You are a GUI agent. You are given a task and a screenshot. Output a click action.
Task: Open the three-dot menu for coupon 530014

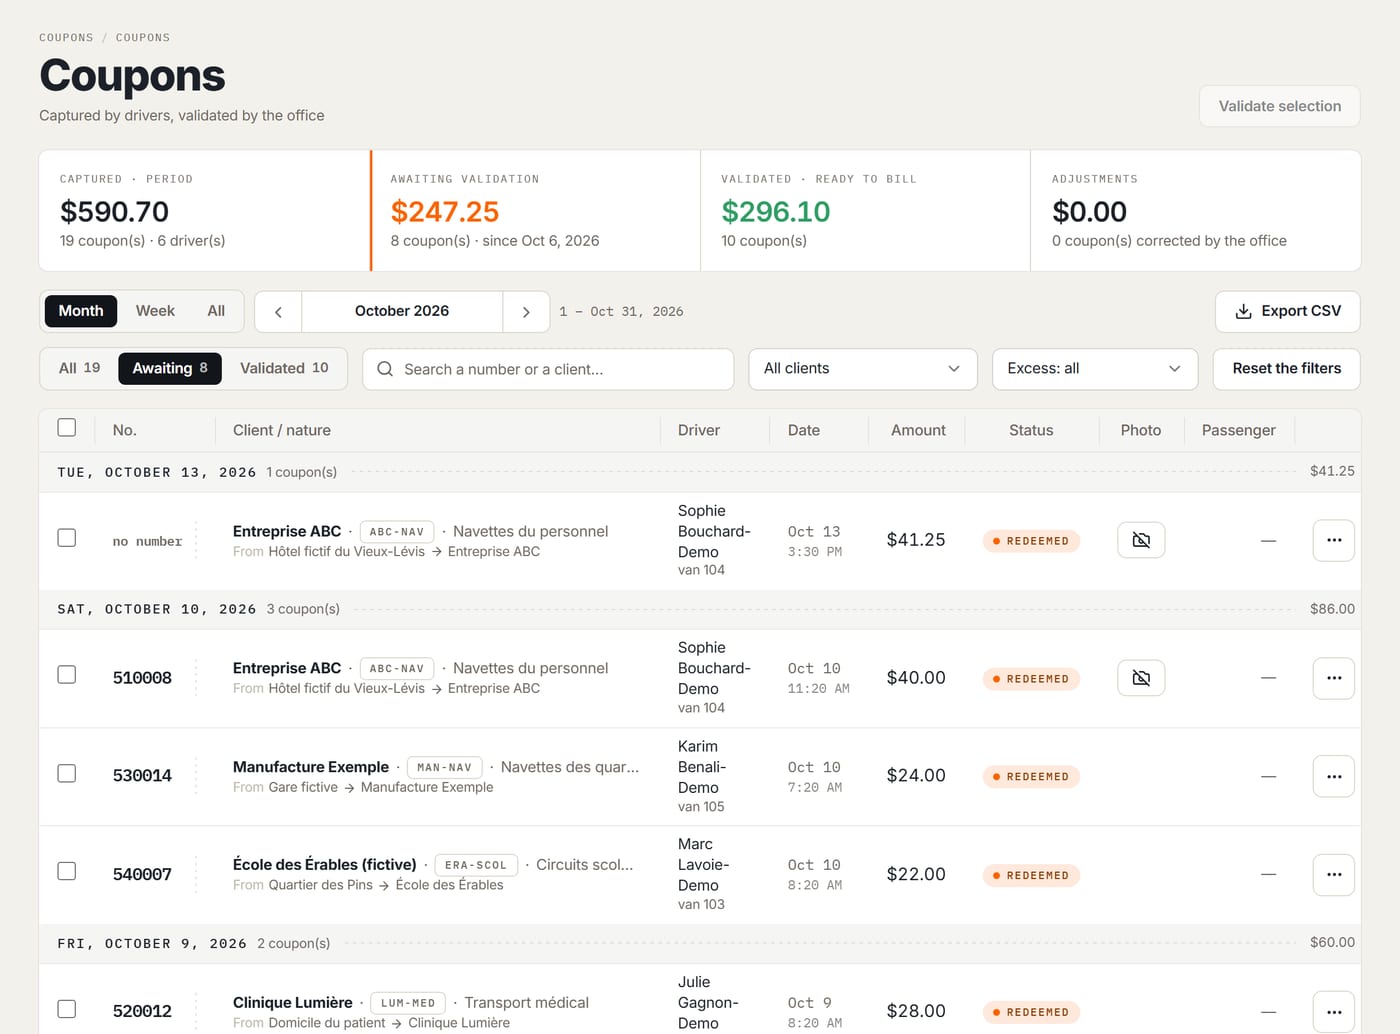(x=1333, y=776)
